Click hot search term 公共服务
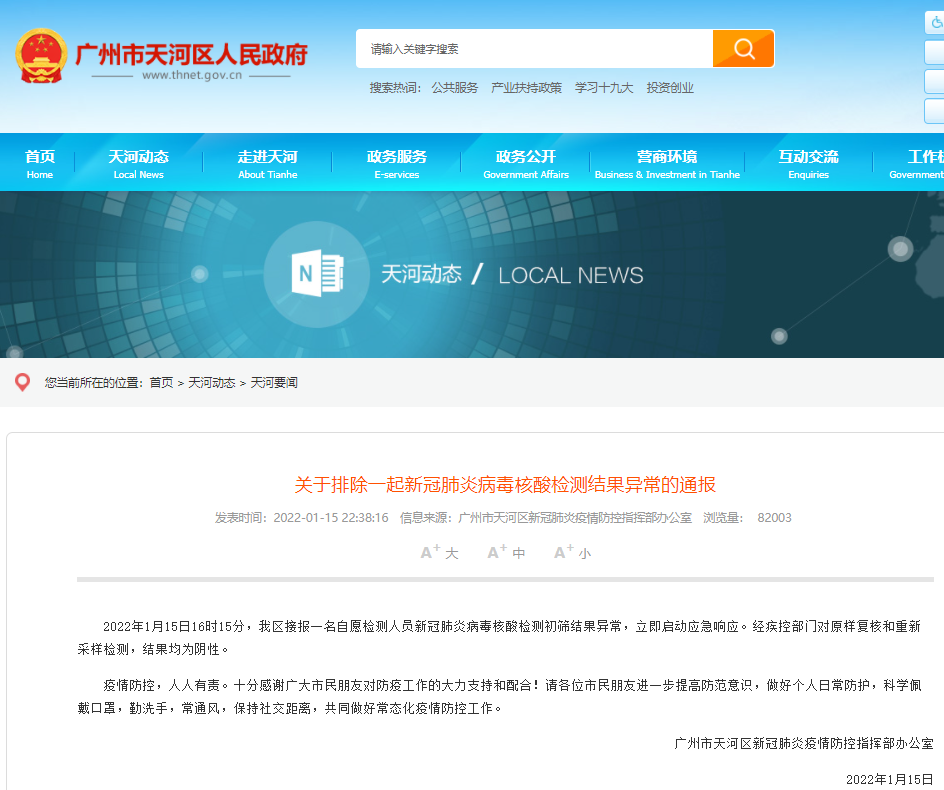 pyautogui.click(x=455, y=88)
